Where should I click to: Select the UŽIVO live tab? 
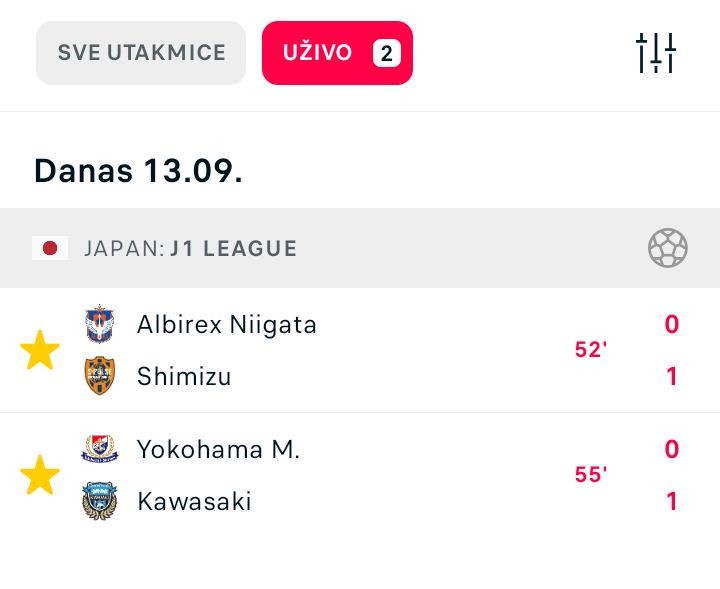pyautogui.click(x=338, y=53)
